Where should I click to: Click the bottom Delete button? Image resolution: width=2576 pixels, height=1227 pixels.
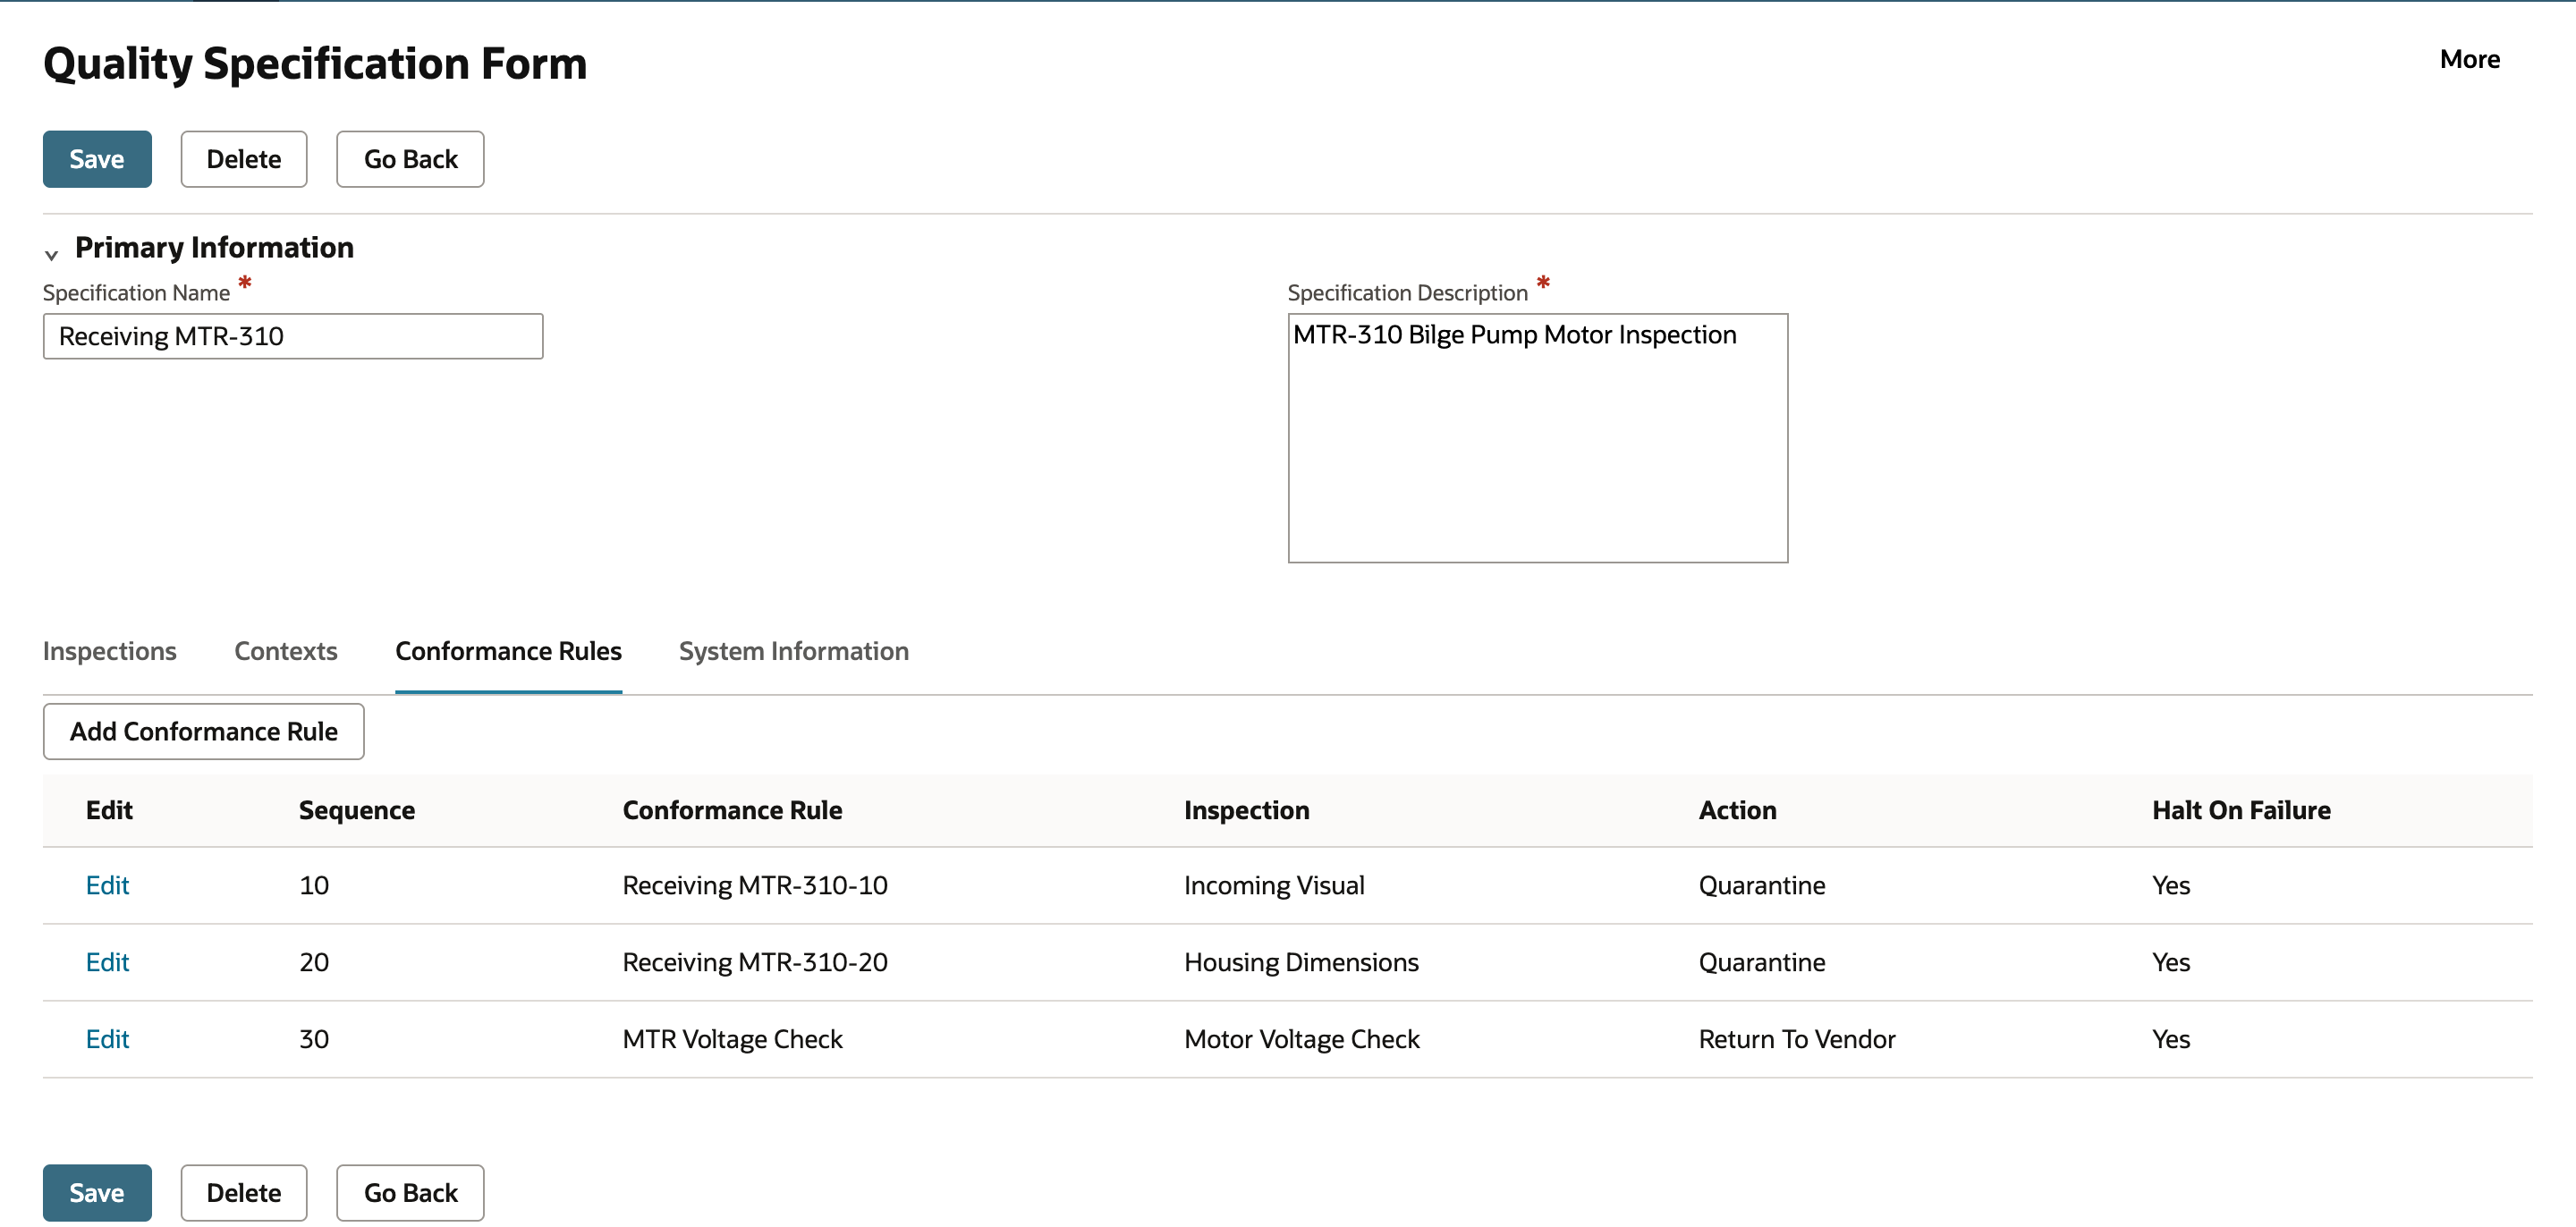pyautogui.click(x=244, y=1193)
